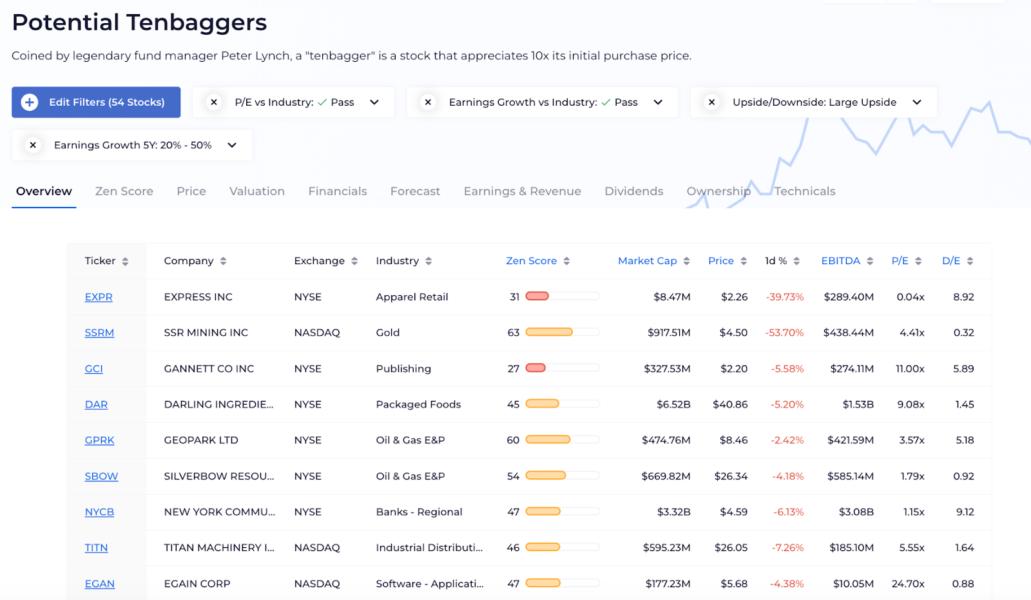
Task: Remove the Upside/Downside filter chip
Action: pyautogui.click(x=711, y=103)
